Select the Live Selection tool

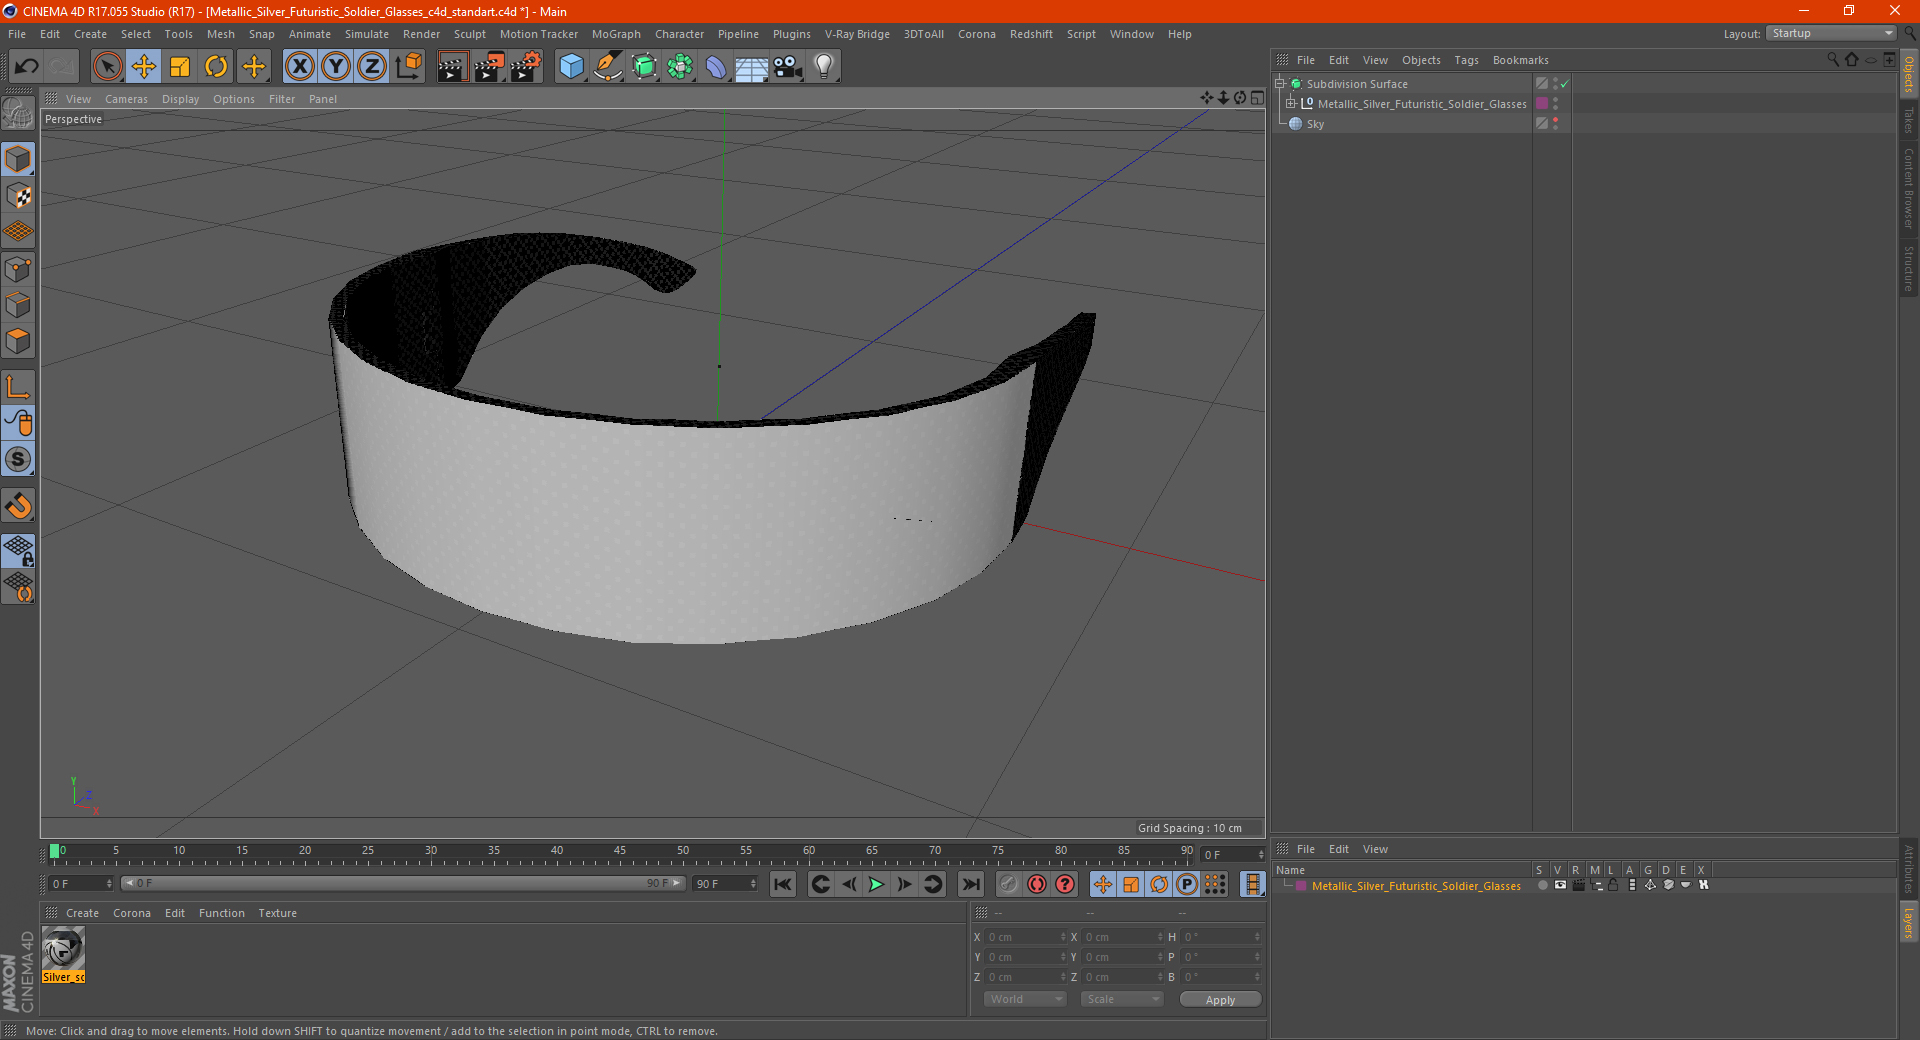[107, 67]
